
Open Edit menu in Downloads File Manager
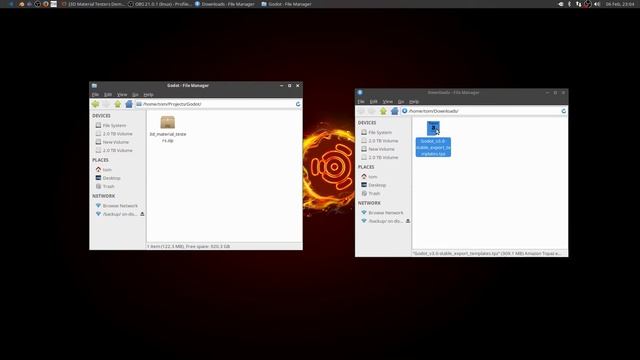coord(373,102)
